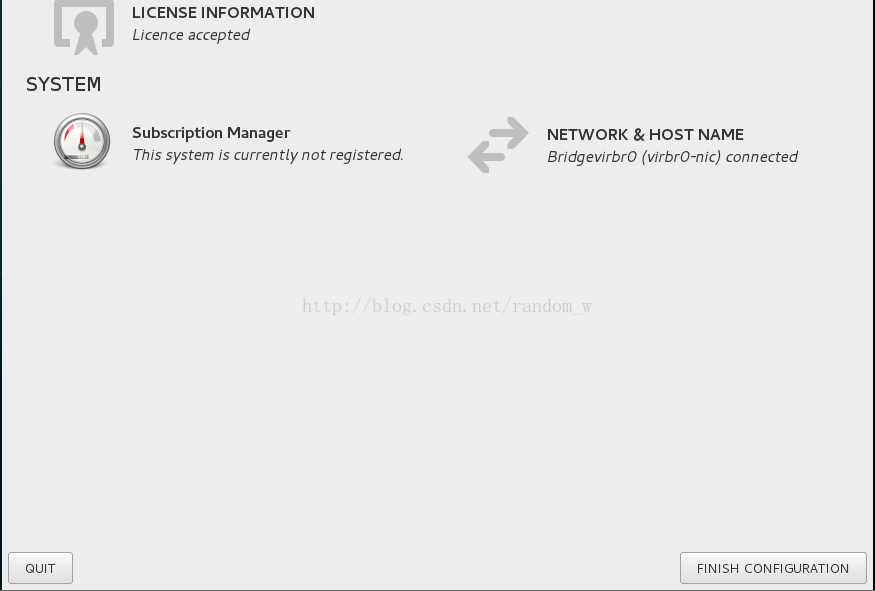Click the FINISH CONFIGURATION button

pyautogui.click(x=773, y=568)
